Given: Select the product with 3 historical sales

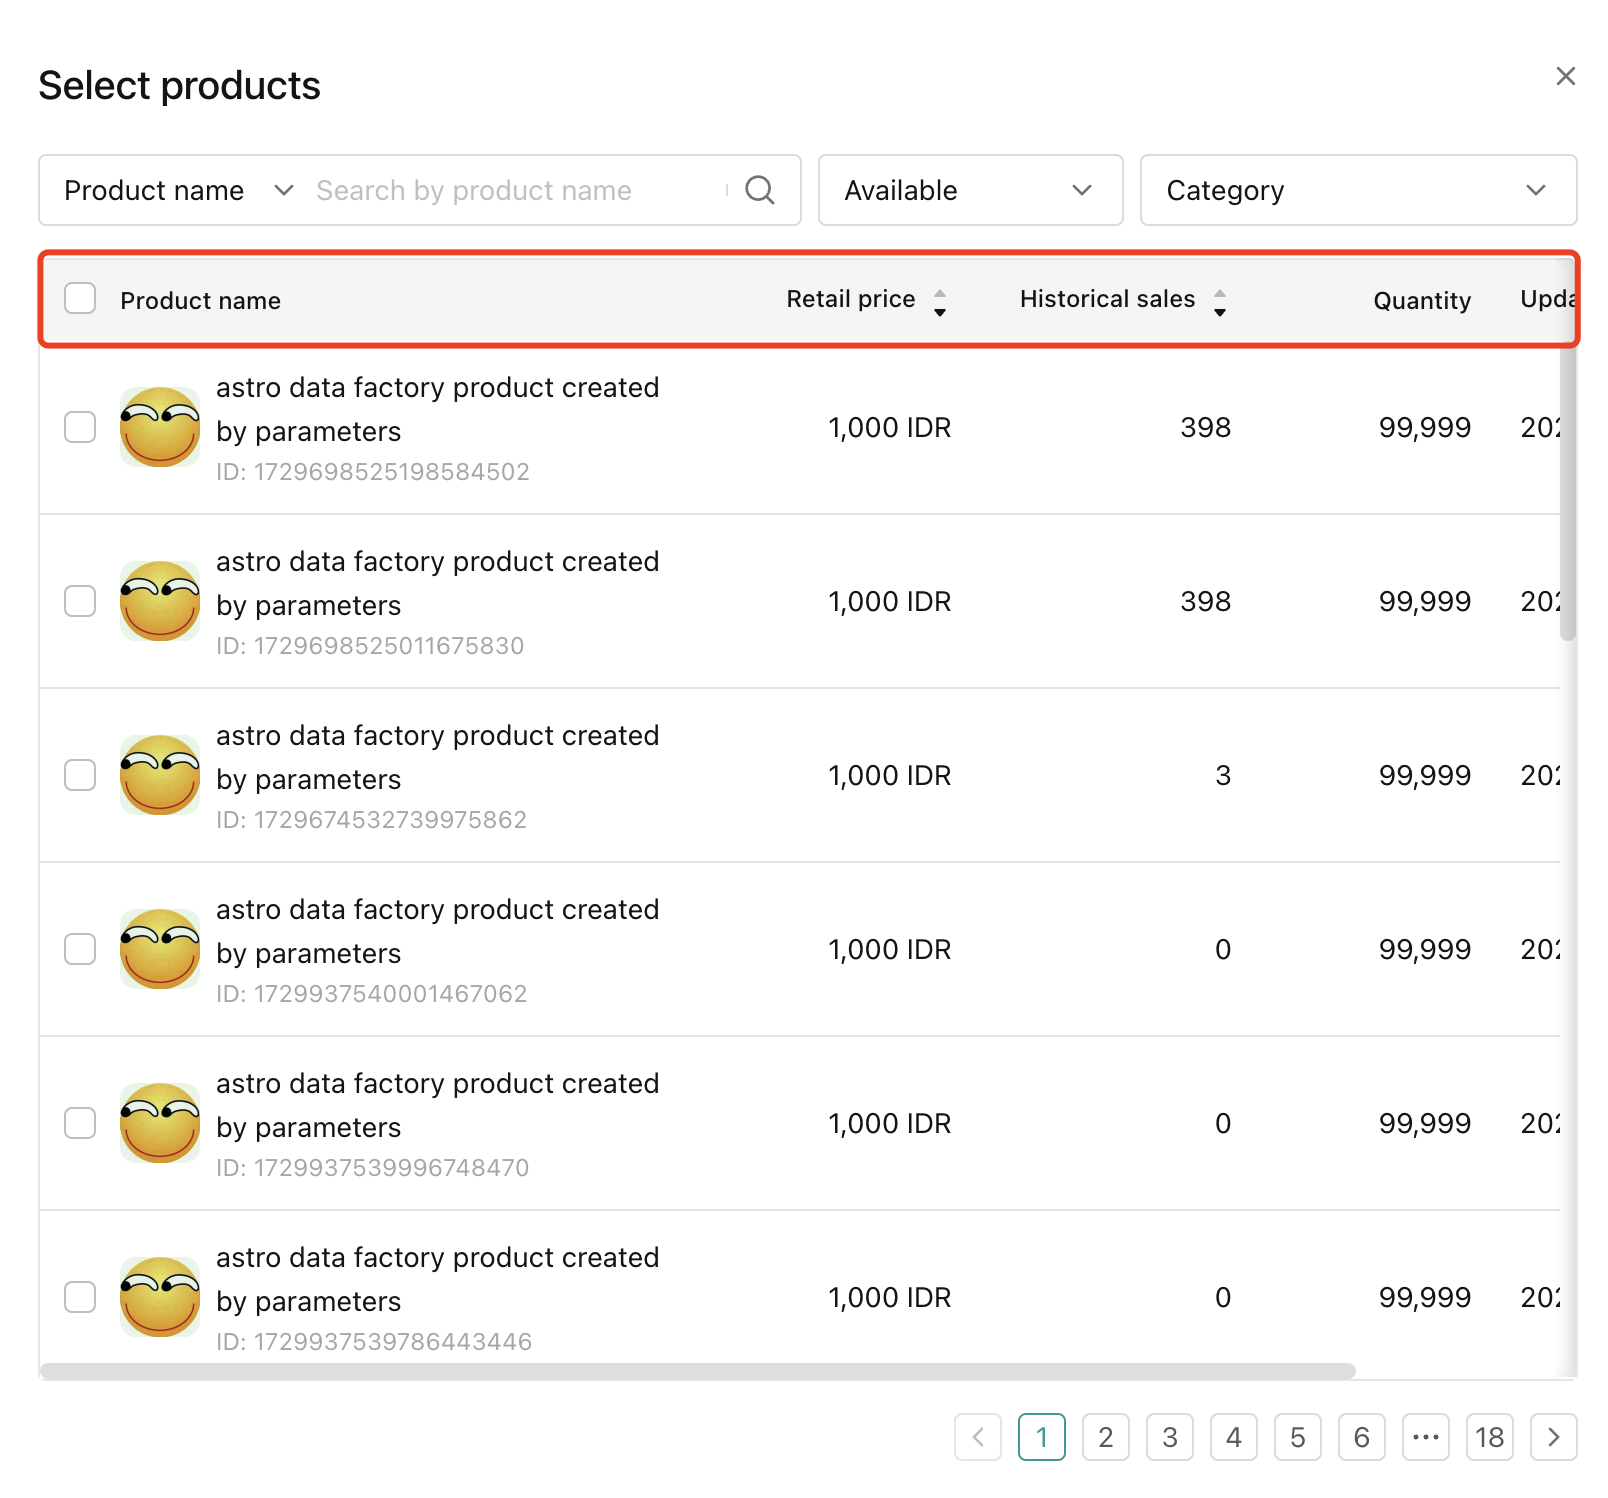Looking at the screenshot, I should pos(80,775).
